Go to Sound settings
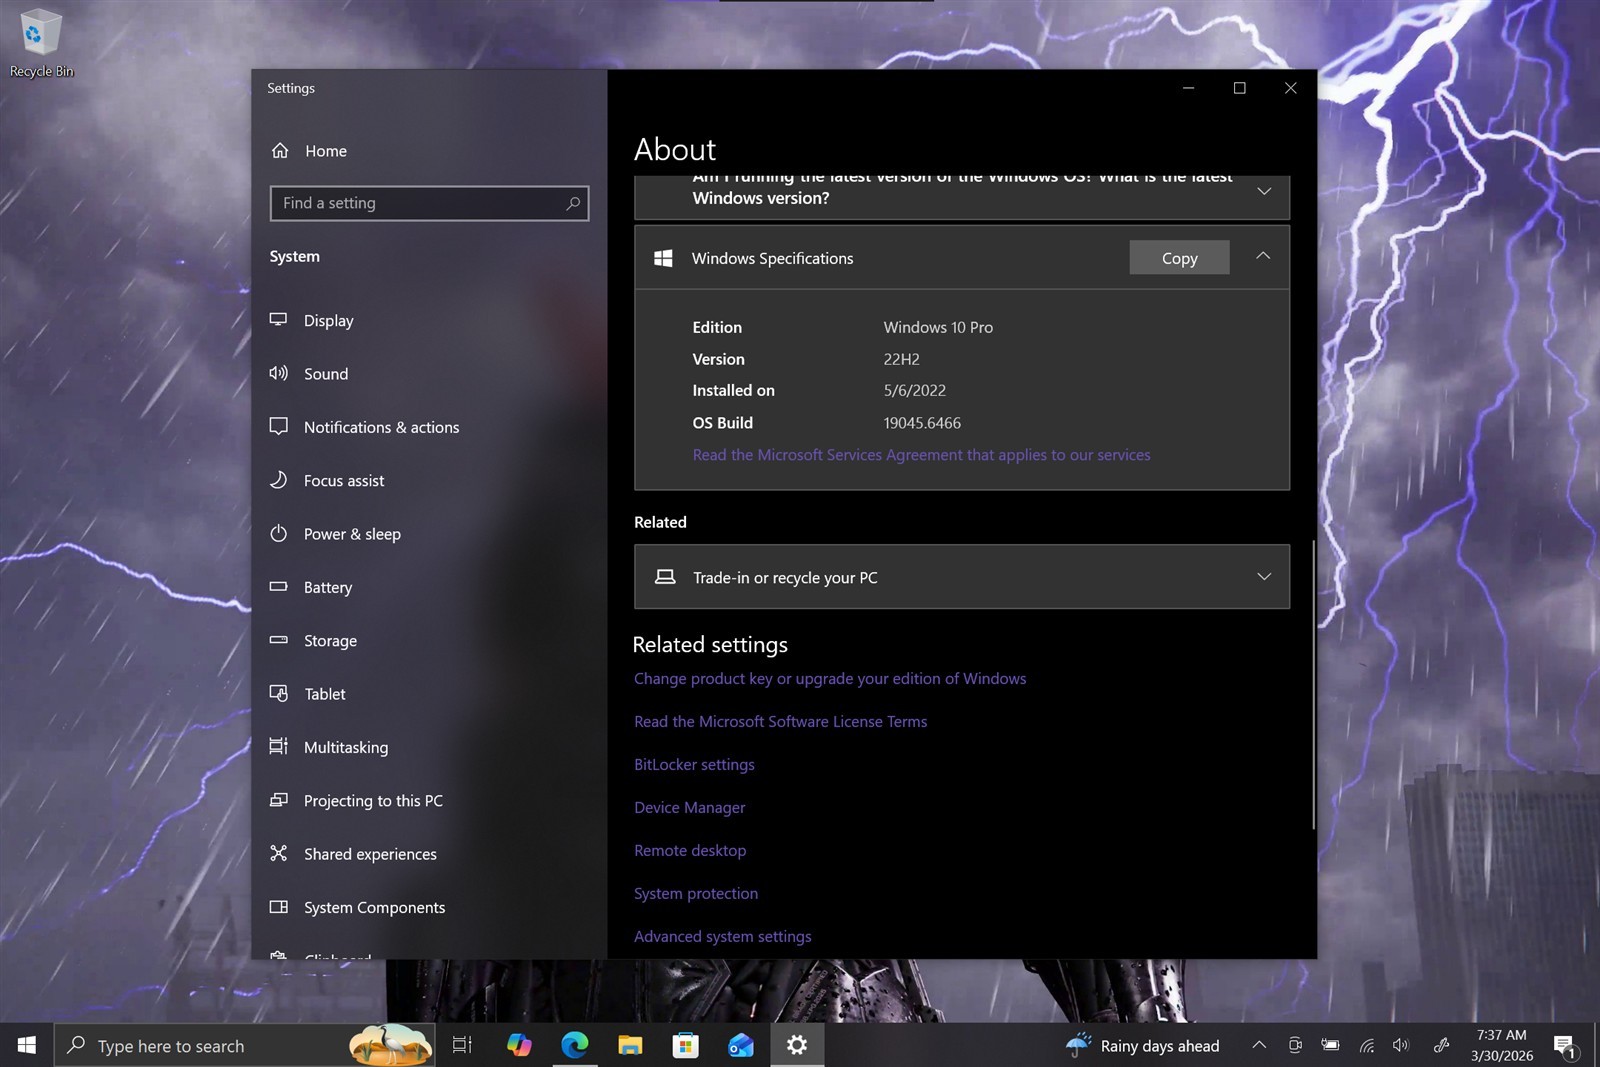1600x1067 pixels. pyautogui.click(x=429, y=373)
